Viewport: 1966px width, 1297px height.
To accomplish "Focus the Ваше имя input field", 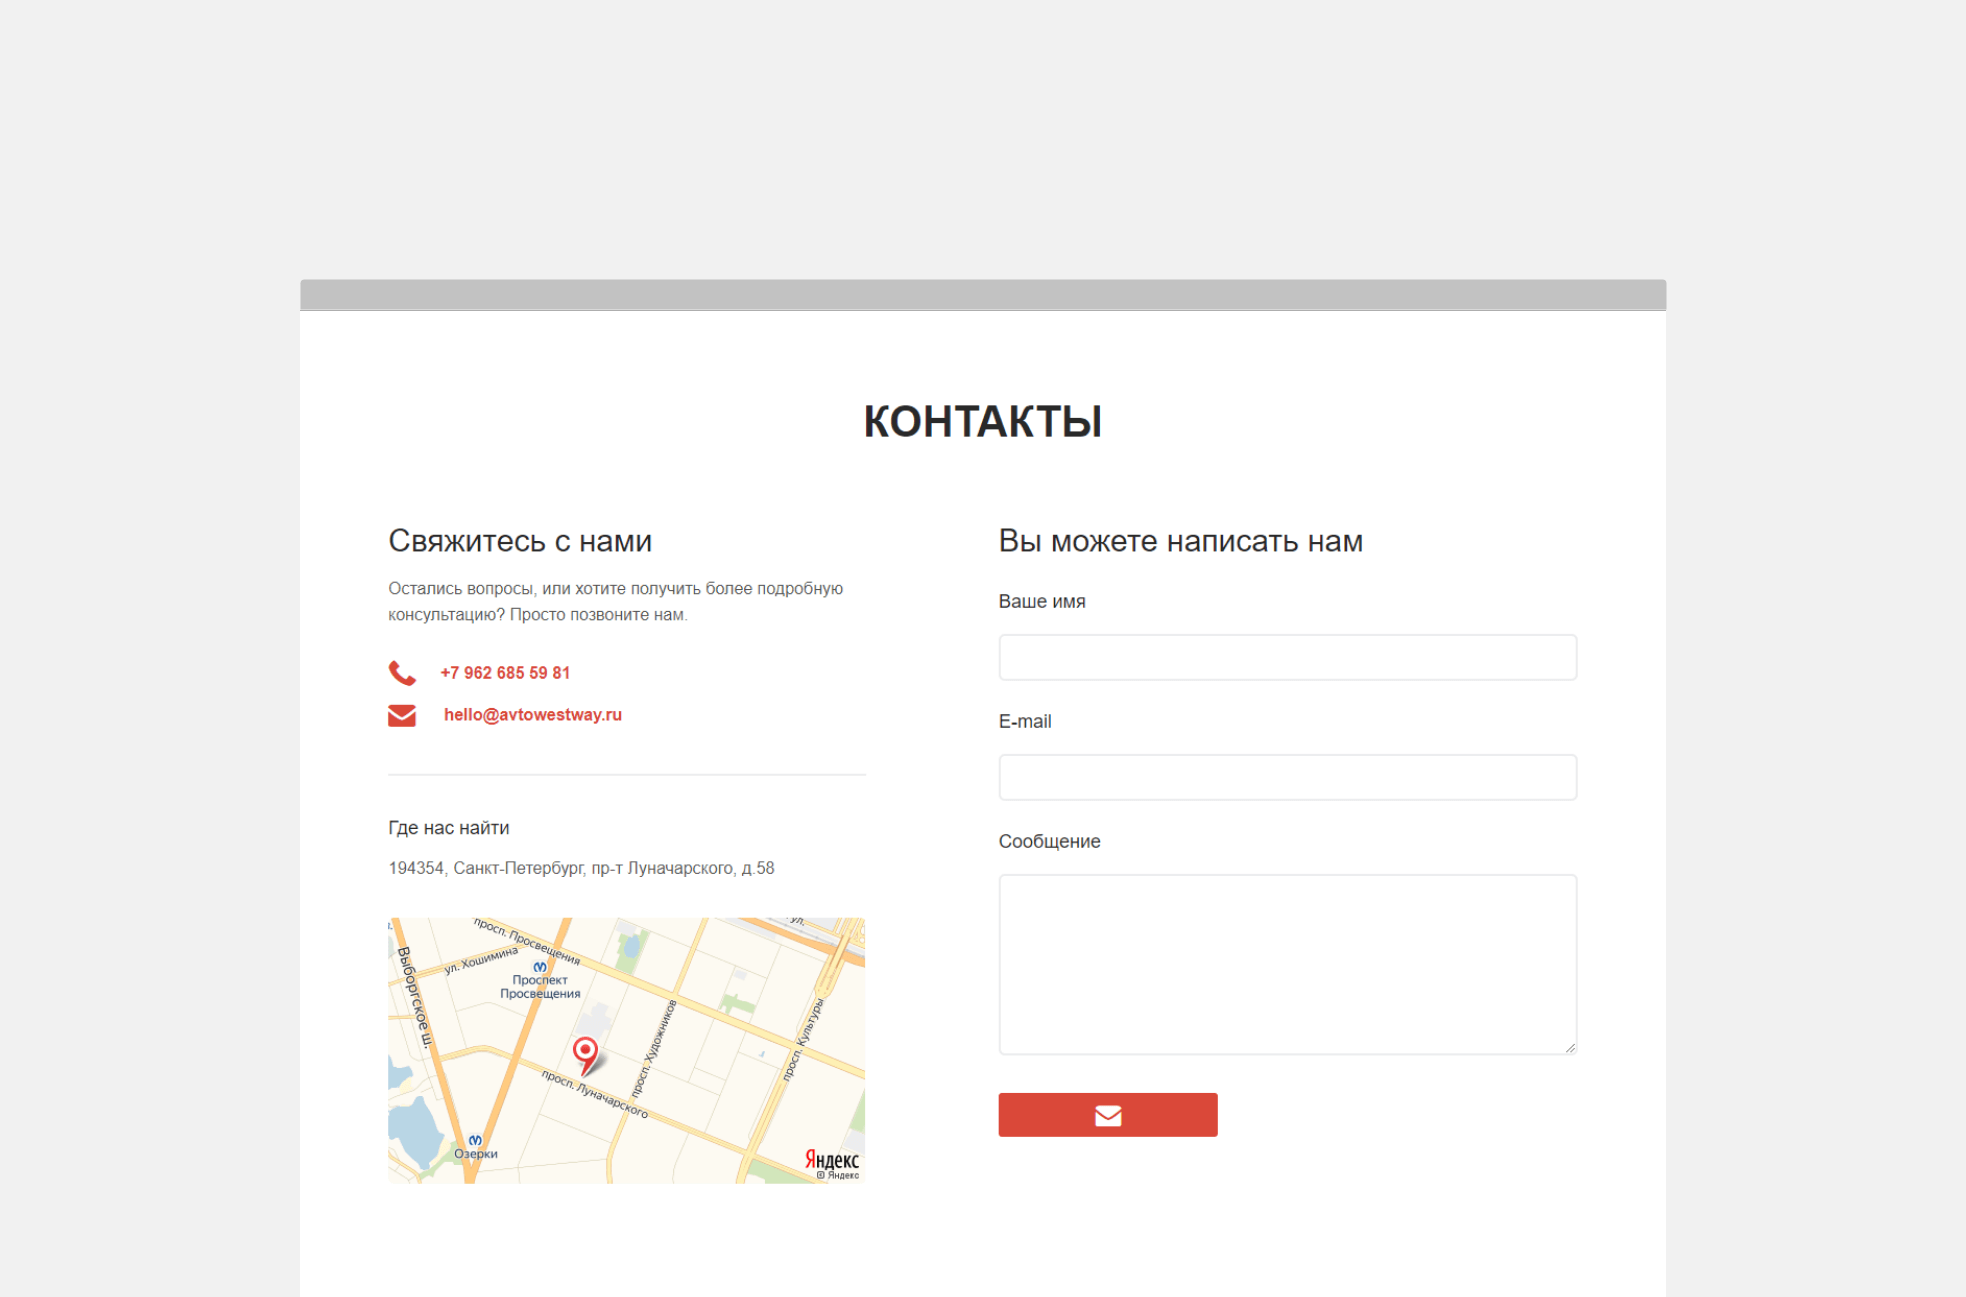I will pyautogui.click(x=1288, y=657).
